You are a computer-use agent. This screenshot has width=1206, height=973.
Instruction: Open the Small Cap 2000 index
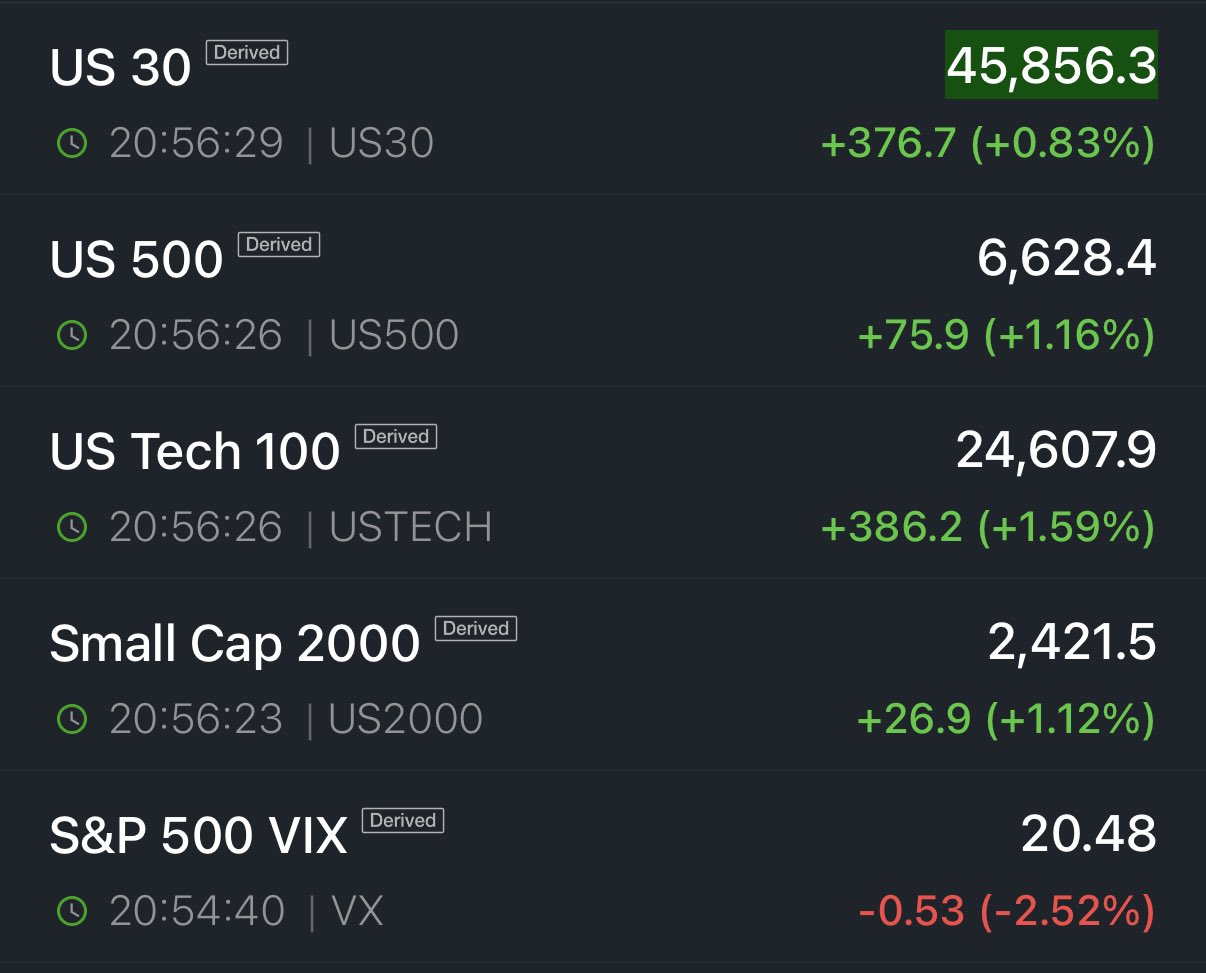(235, 644)
